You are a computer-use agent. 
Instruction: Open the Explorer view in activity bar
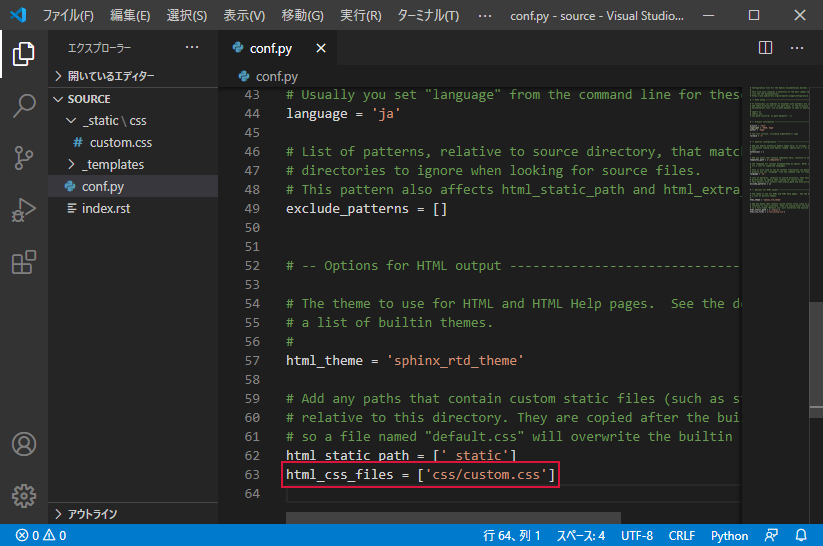click(x=24, y=54)
